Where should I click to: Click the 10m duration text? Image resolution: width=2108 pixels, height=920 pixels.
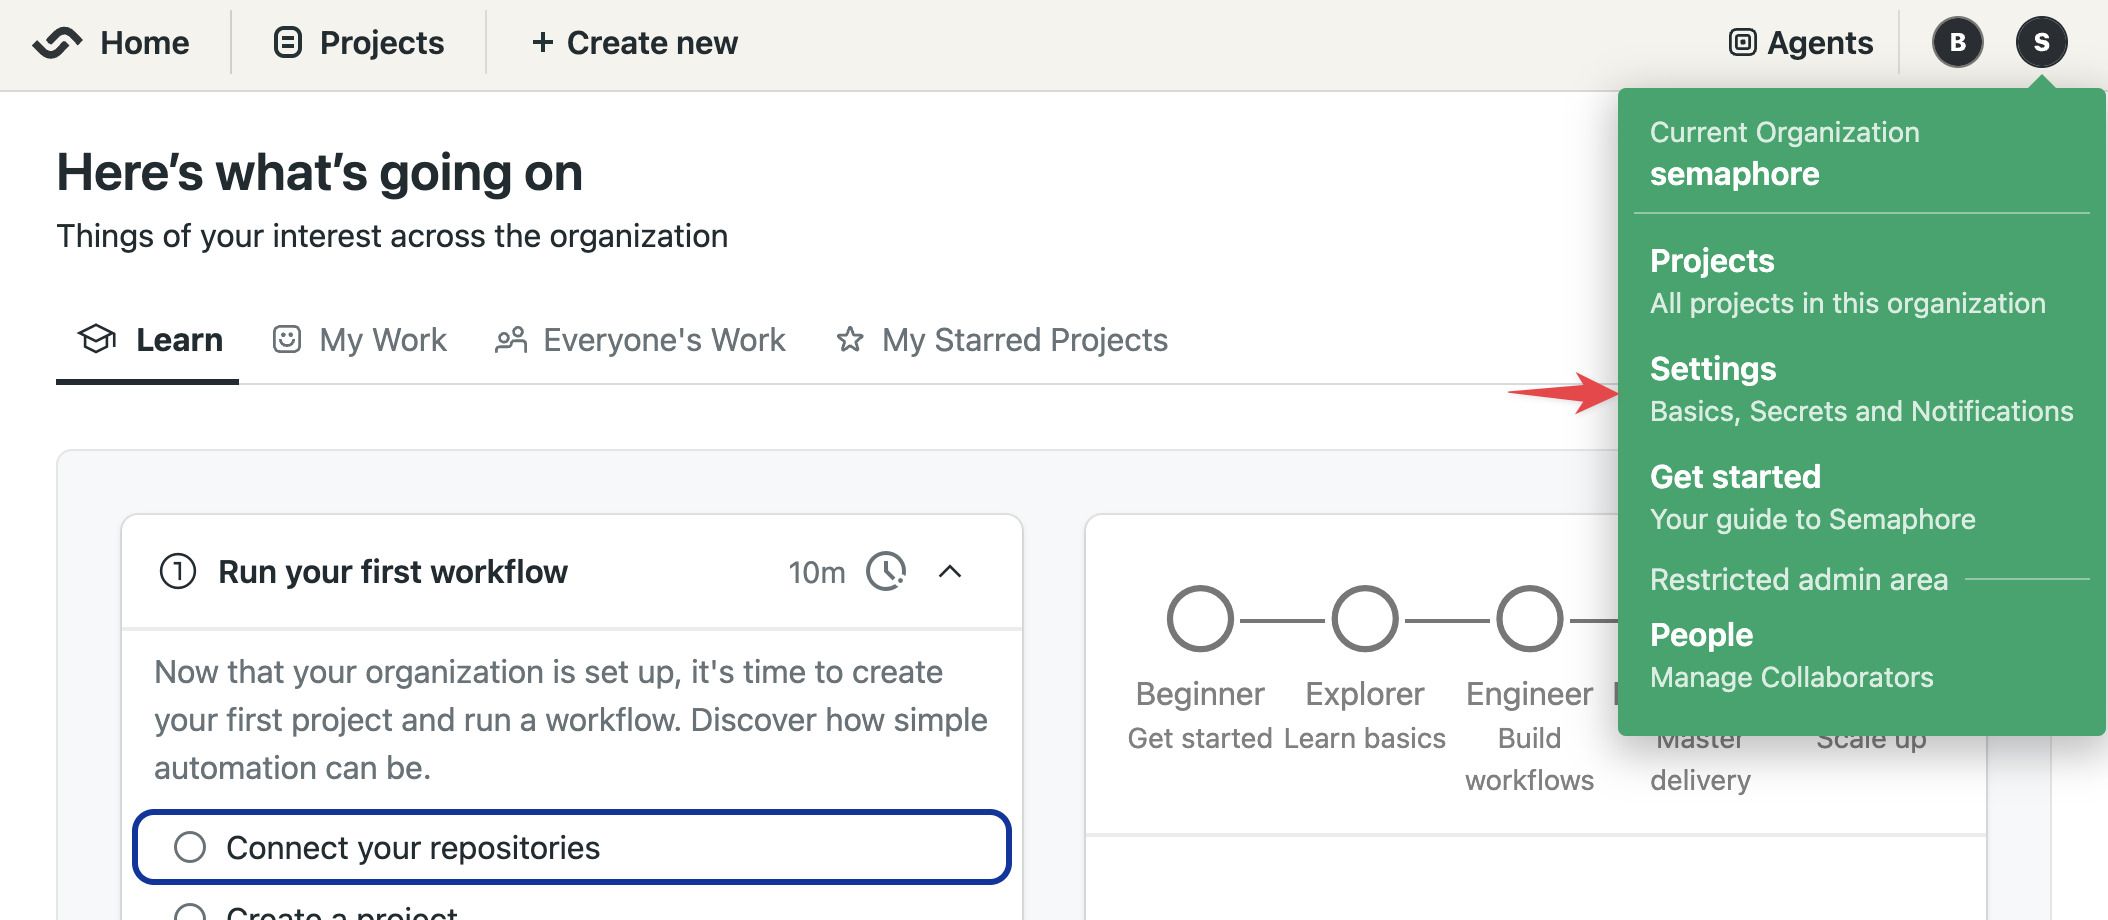point(817,573)
